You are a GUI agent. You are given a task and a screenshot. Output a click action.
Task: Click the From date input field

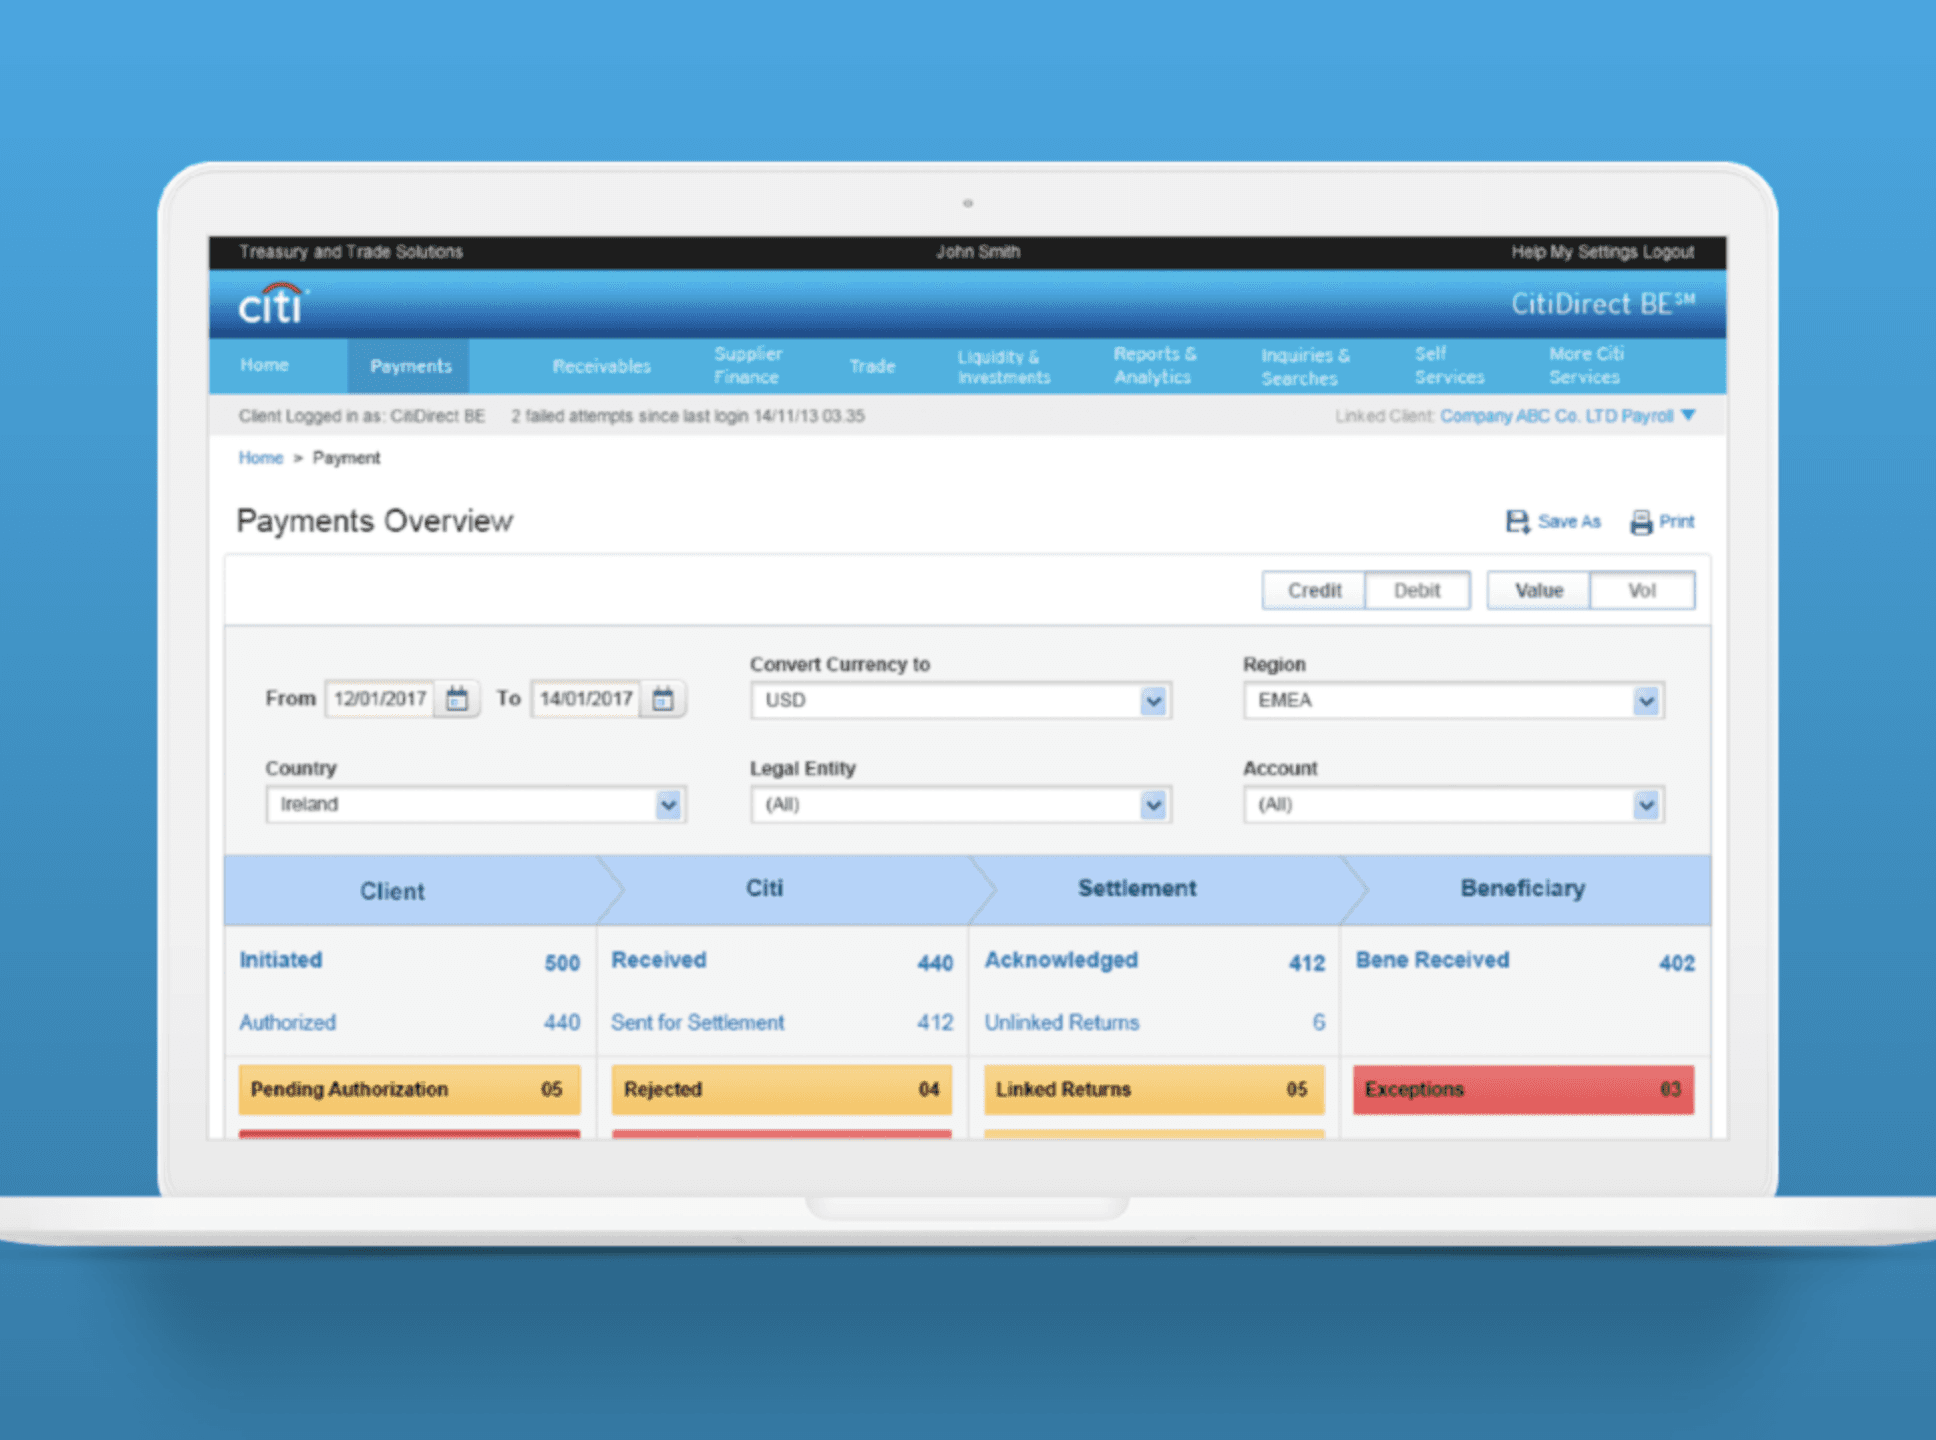[x=380, y=698]
